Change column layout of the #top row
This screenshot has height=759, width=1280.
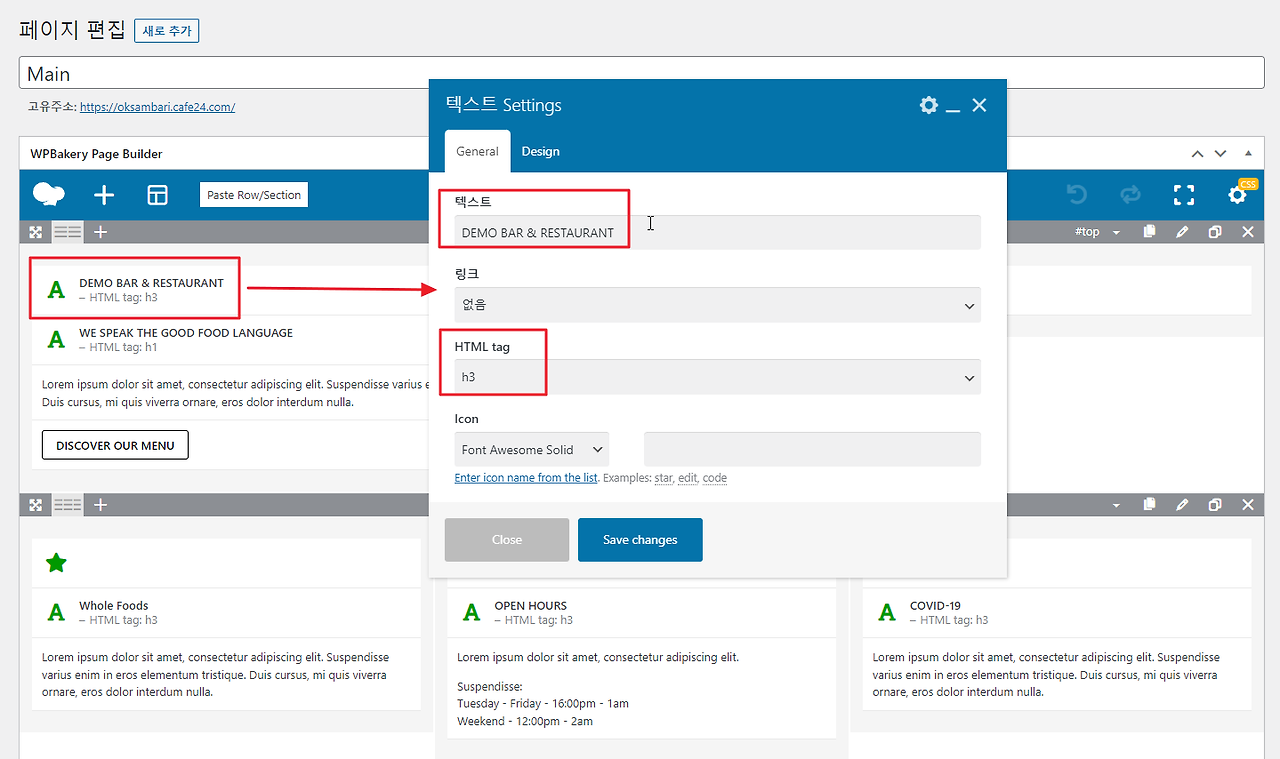(68, 232)
